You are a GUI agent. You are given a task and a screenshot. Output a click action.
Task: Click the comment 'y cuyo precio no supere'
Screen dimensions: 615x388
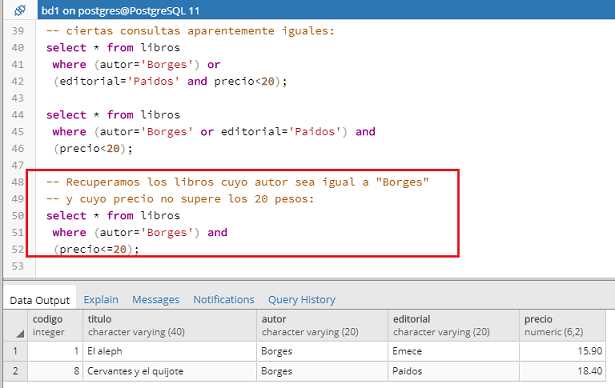(x=180, y=199)
